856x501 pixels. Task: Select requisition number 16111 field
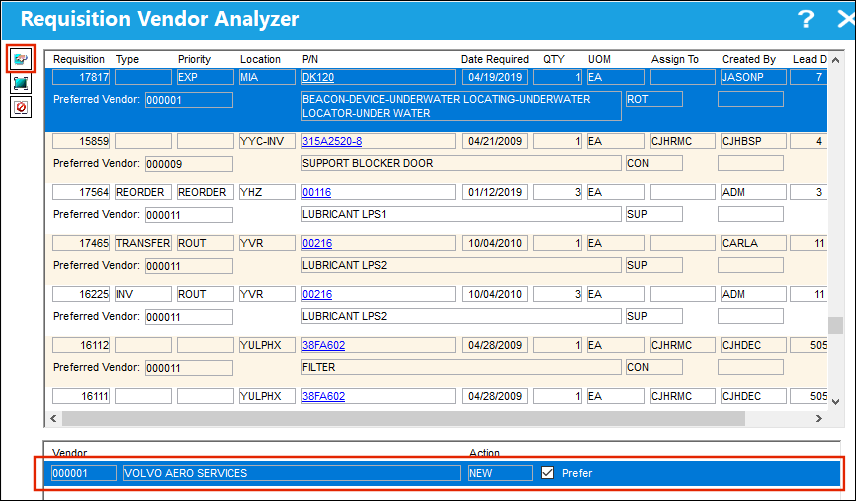click(x=81, y=396)
